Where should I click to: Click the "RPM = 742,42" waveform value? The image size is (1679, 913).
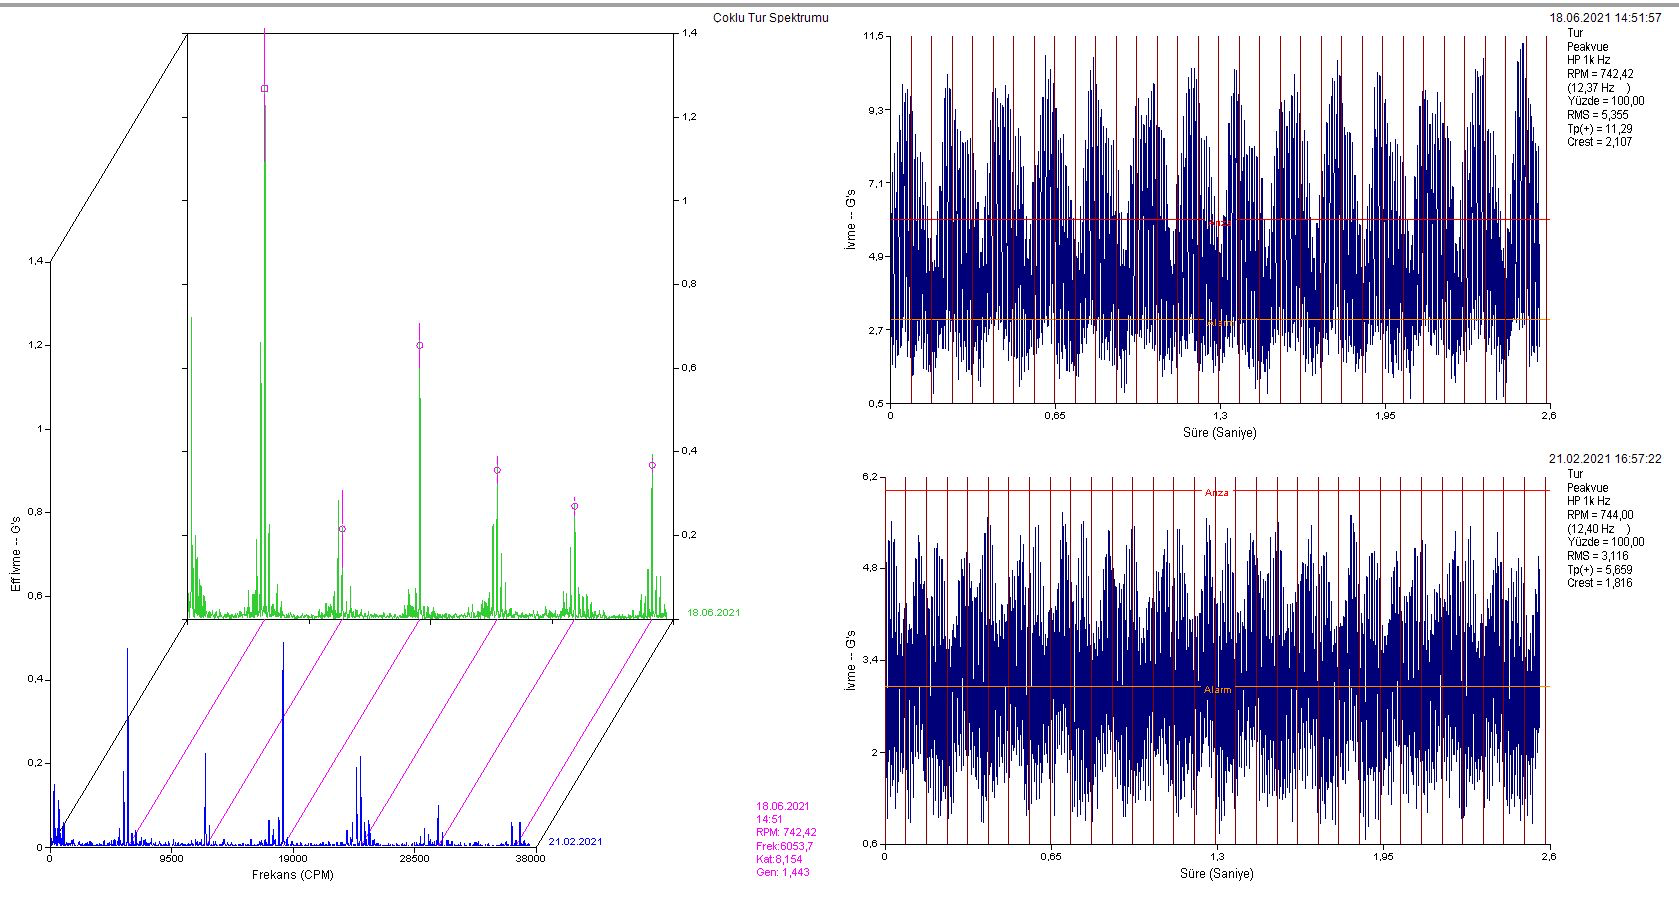click(x=1601, y=74)
